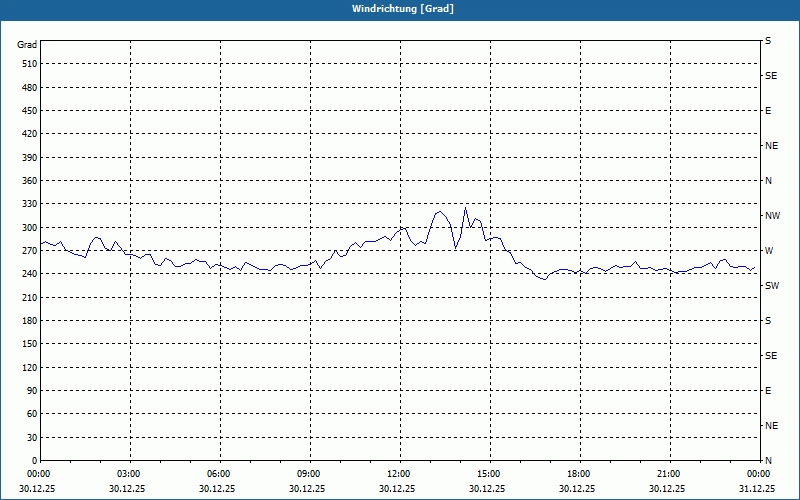The height and width of the screenshot is (500, 800).
Task: Click the 480 y-axis value
Action: pos(30,87)
